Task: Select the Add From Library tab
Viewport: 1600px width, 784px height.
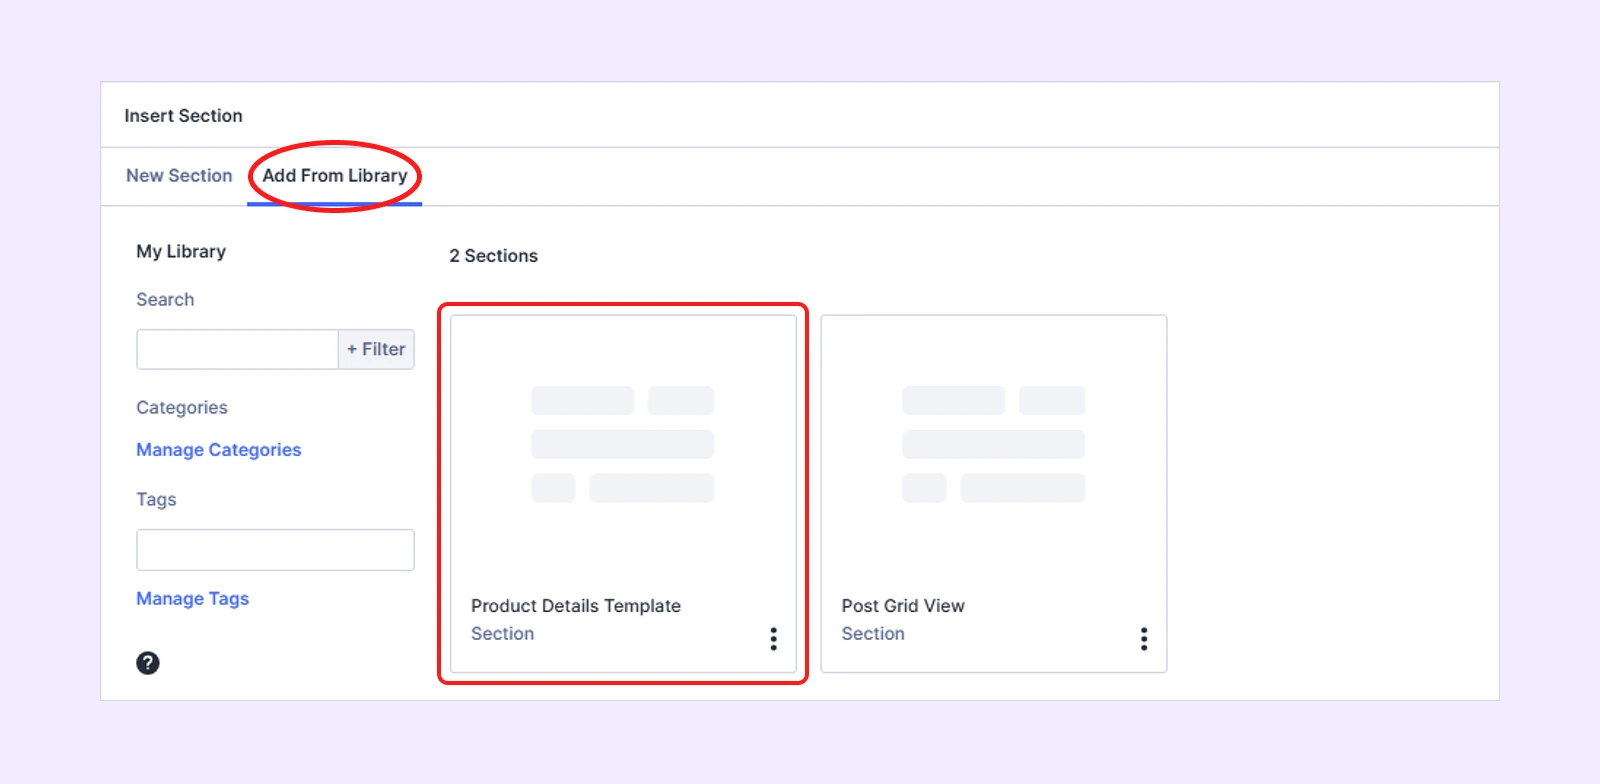Action: [x=335, y=176]
